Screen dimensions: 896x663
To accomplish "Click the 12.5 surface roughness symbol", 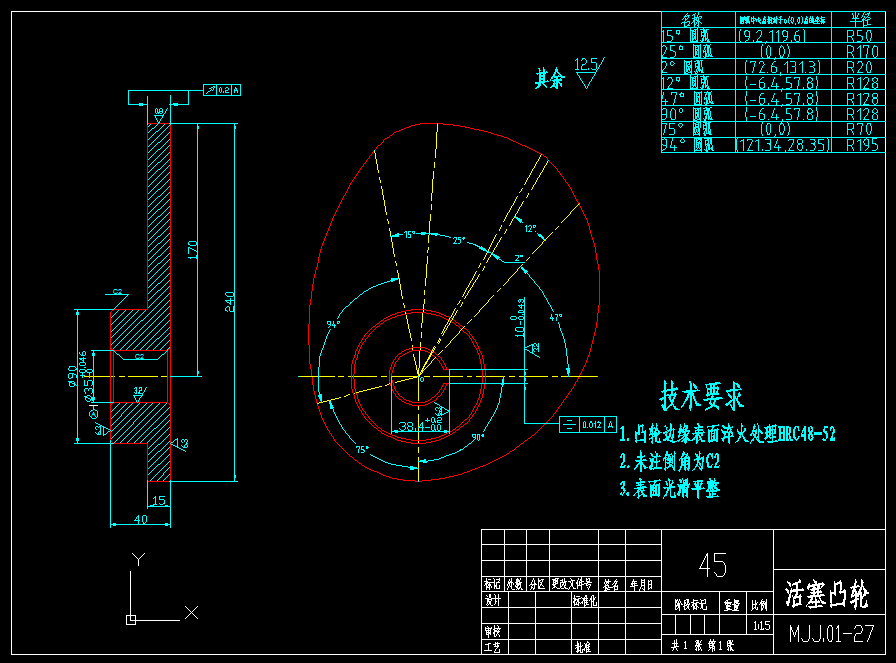I will click(x=589, y=72).
